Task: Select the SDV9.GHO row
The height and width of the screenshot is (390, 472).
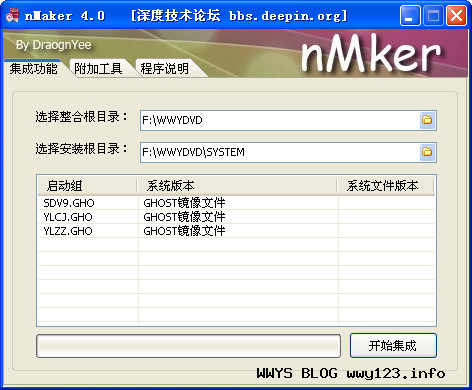Action: pyautogui.click(x=236, y=203)
